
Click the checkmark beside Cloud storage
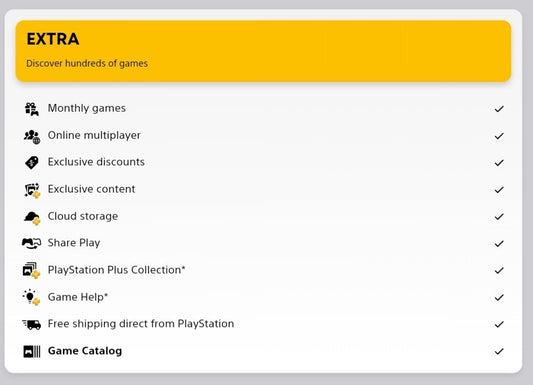click(x=499, y=216)
